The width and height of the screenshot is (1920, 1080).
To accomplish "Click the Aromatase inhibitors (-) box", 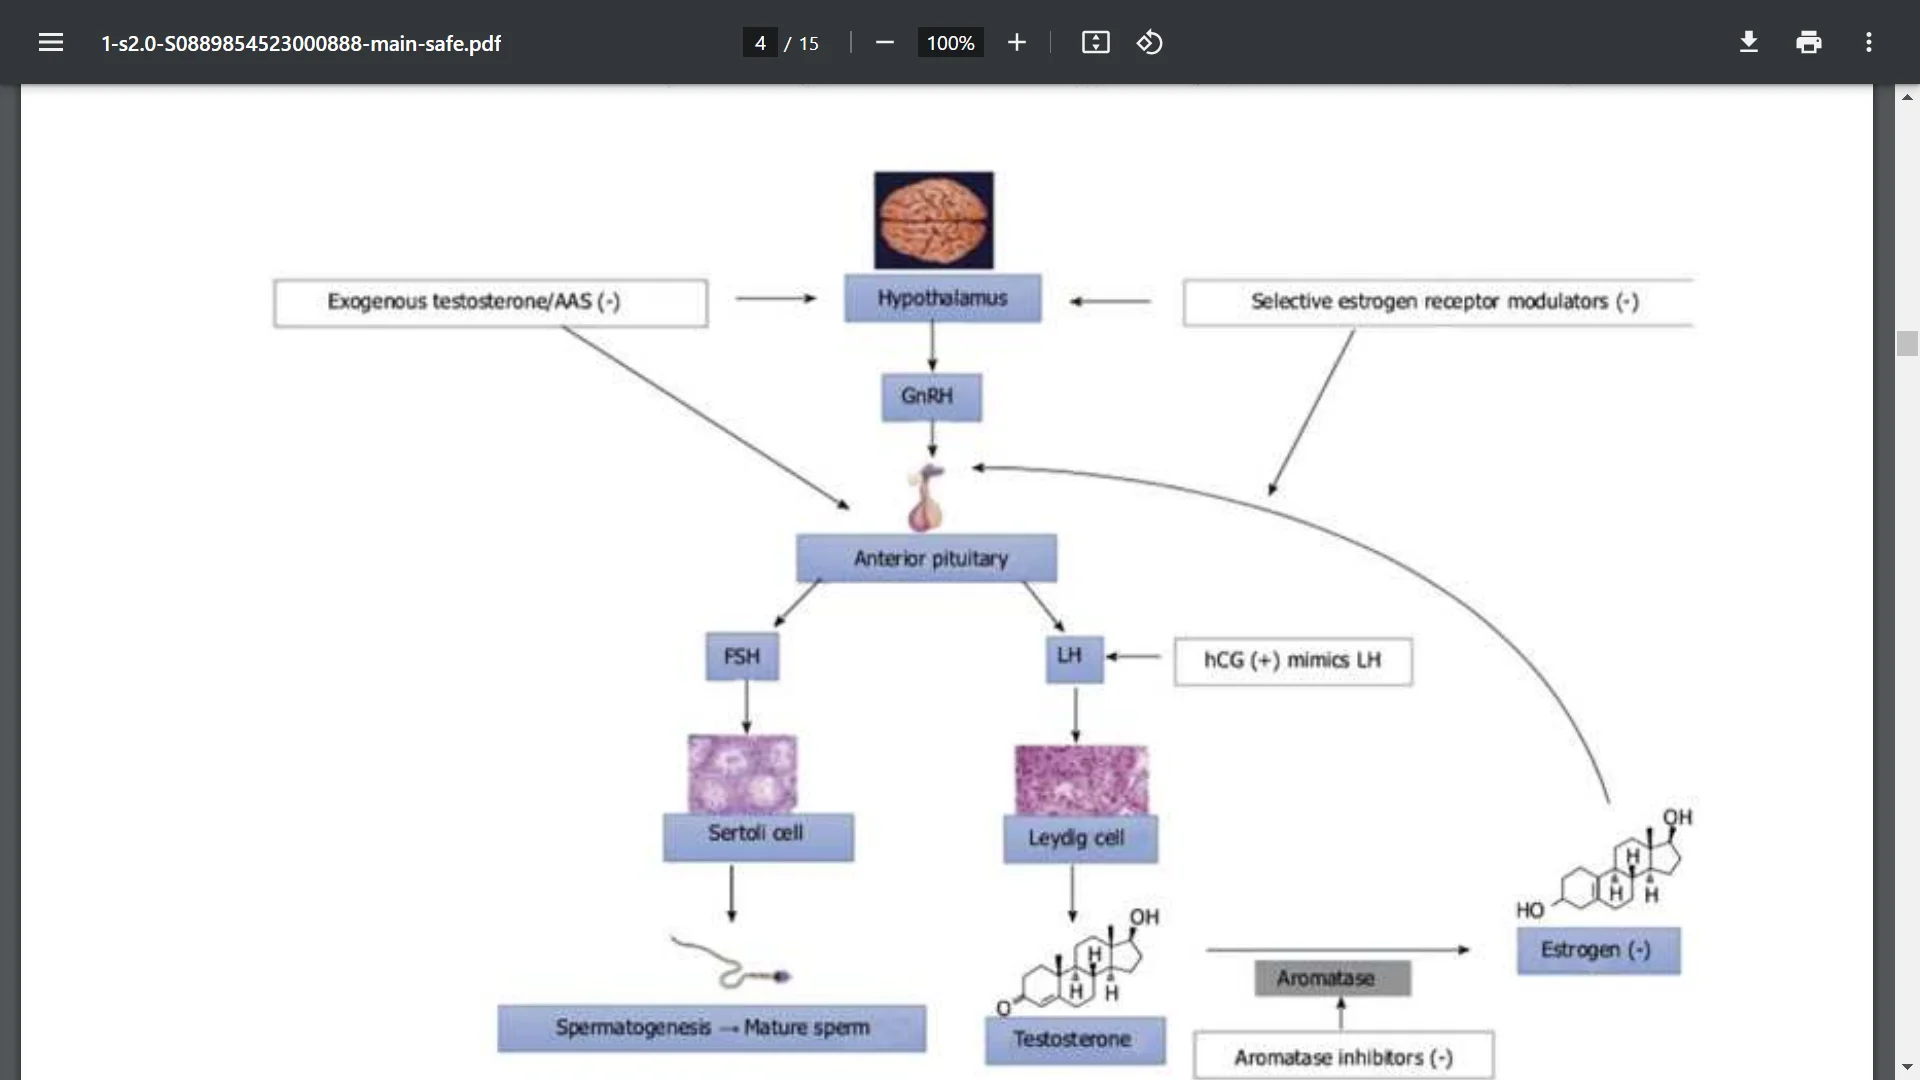I will pos(1343,1056).
